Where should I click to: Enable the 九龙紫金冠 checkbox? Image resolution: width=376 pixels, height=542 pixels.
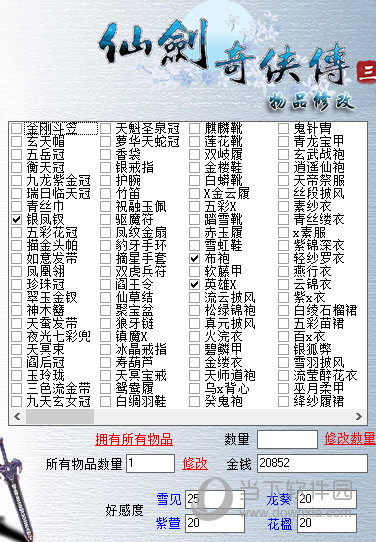[x=16, y=180]
